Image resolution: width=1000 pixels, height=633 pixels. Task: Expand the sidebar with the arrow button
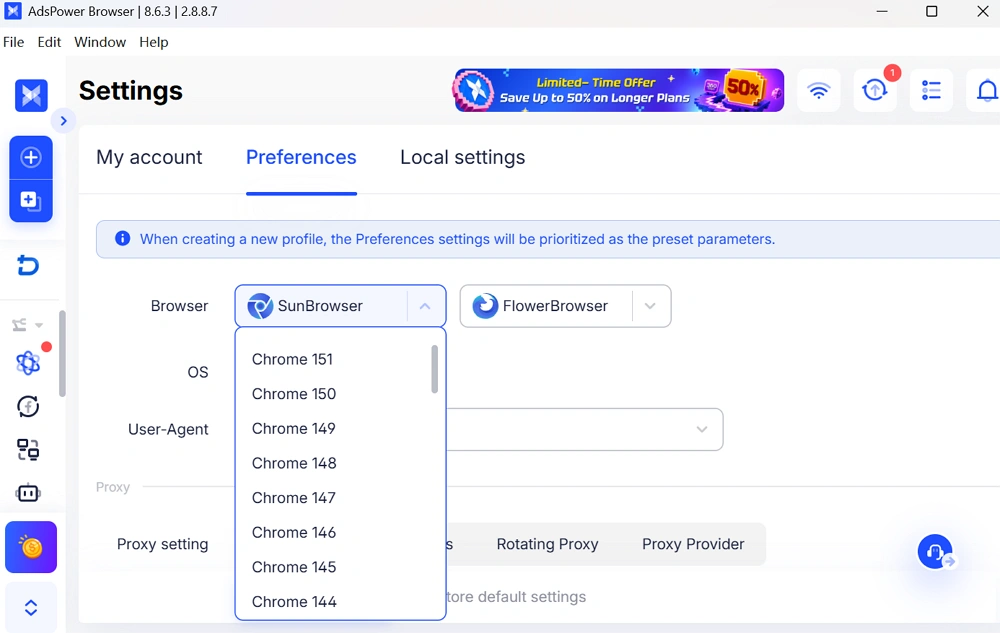(63, 120)
